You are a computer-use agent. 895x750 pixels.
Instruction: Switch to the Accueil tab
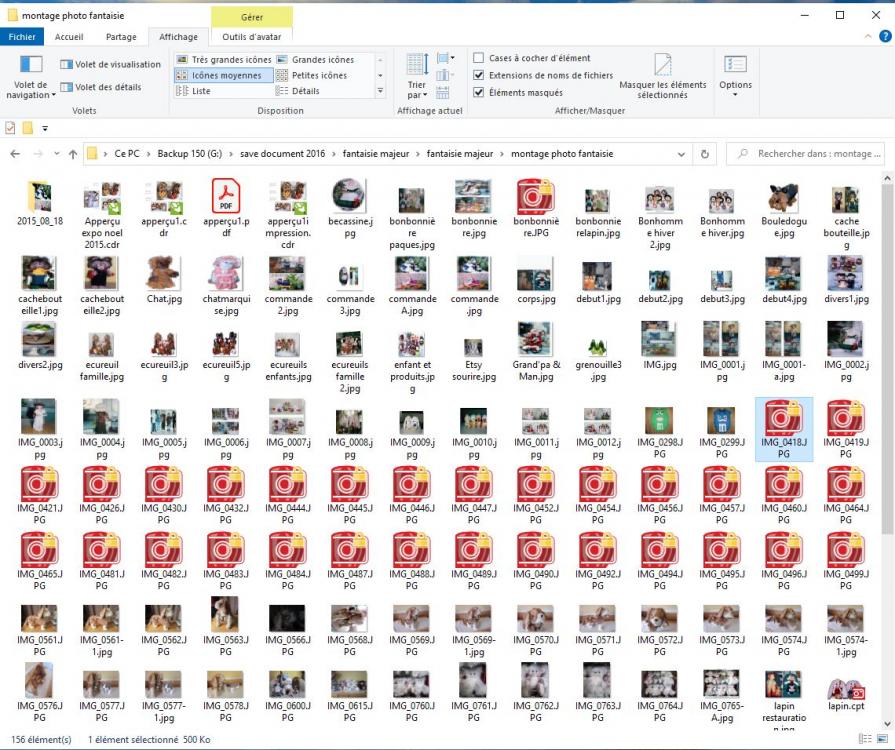point(69,37)
